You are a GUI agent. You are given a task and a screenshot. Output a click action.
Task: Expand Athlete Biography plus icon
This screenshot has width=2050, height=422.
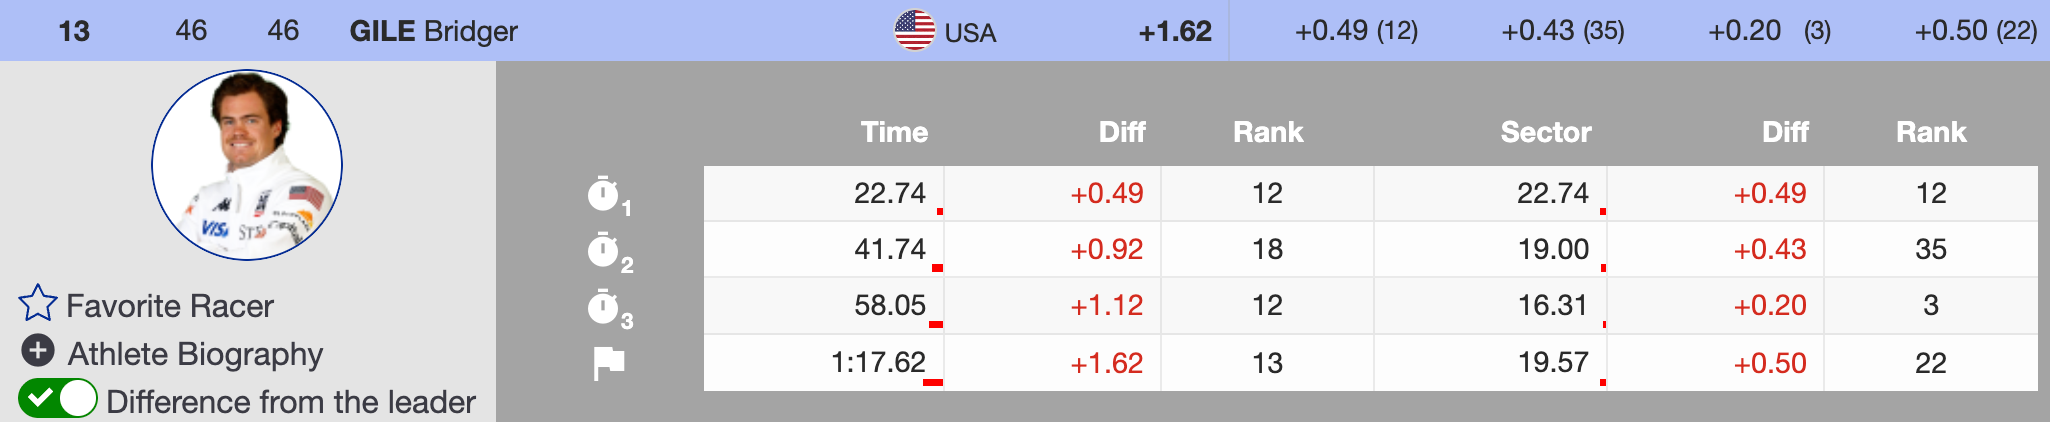[38, 351]
